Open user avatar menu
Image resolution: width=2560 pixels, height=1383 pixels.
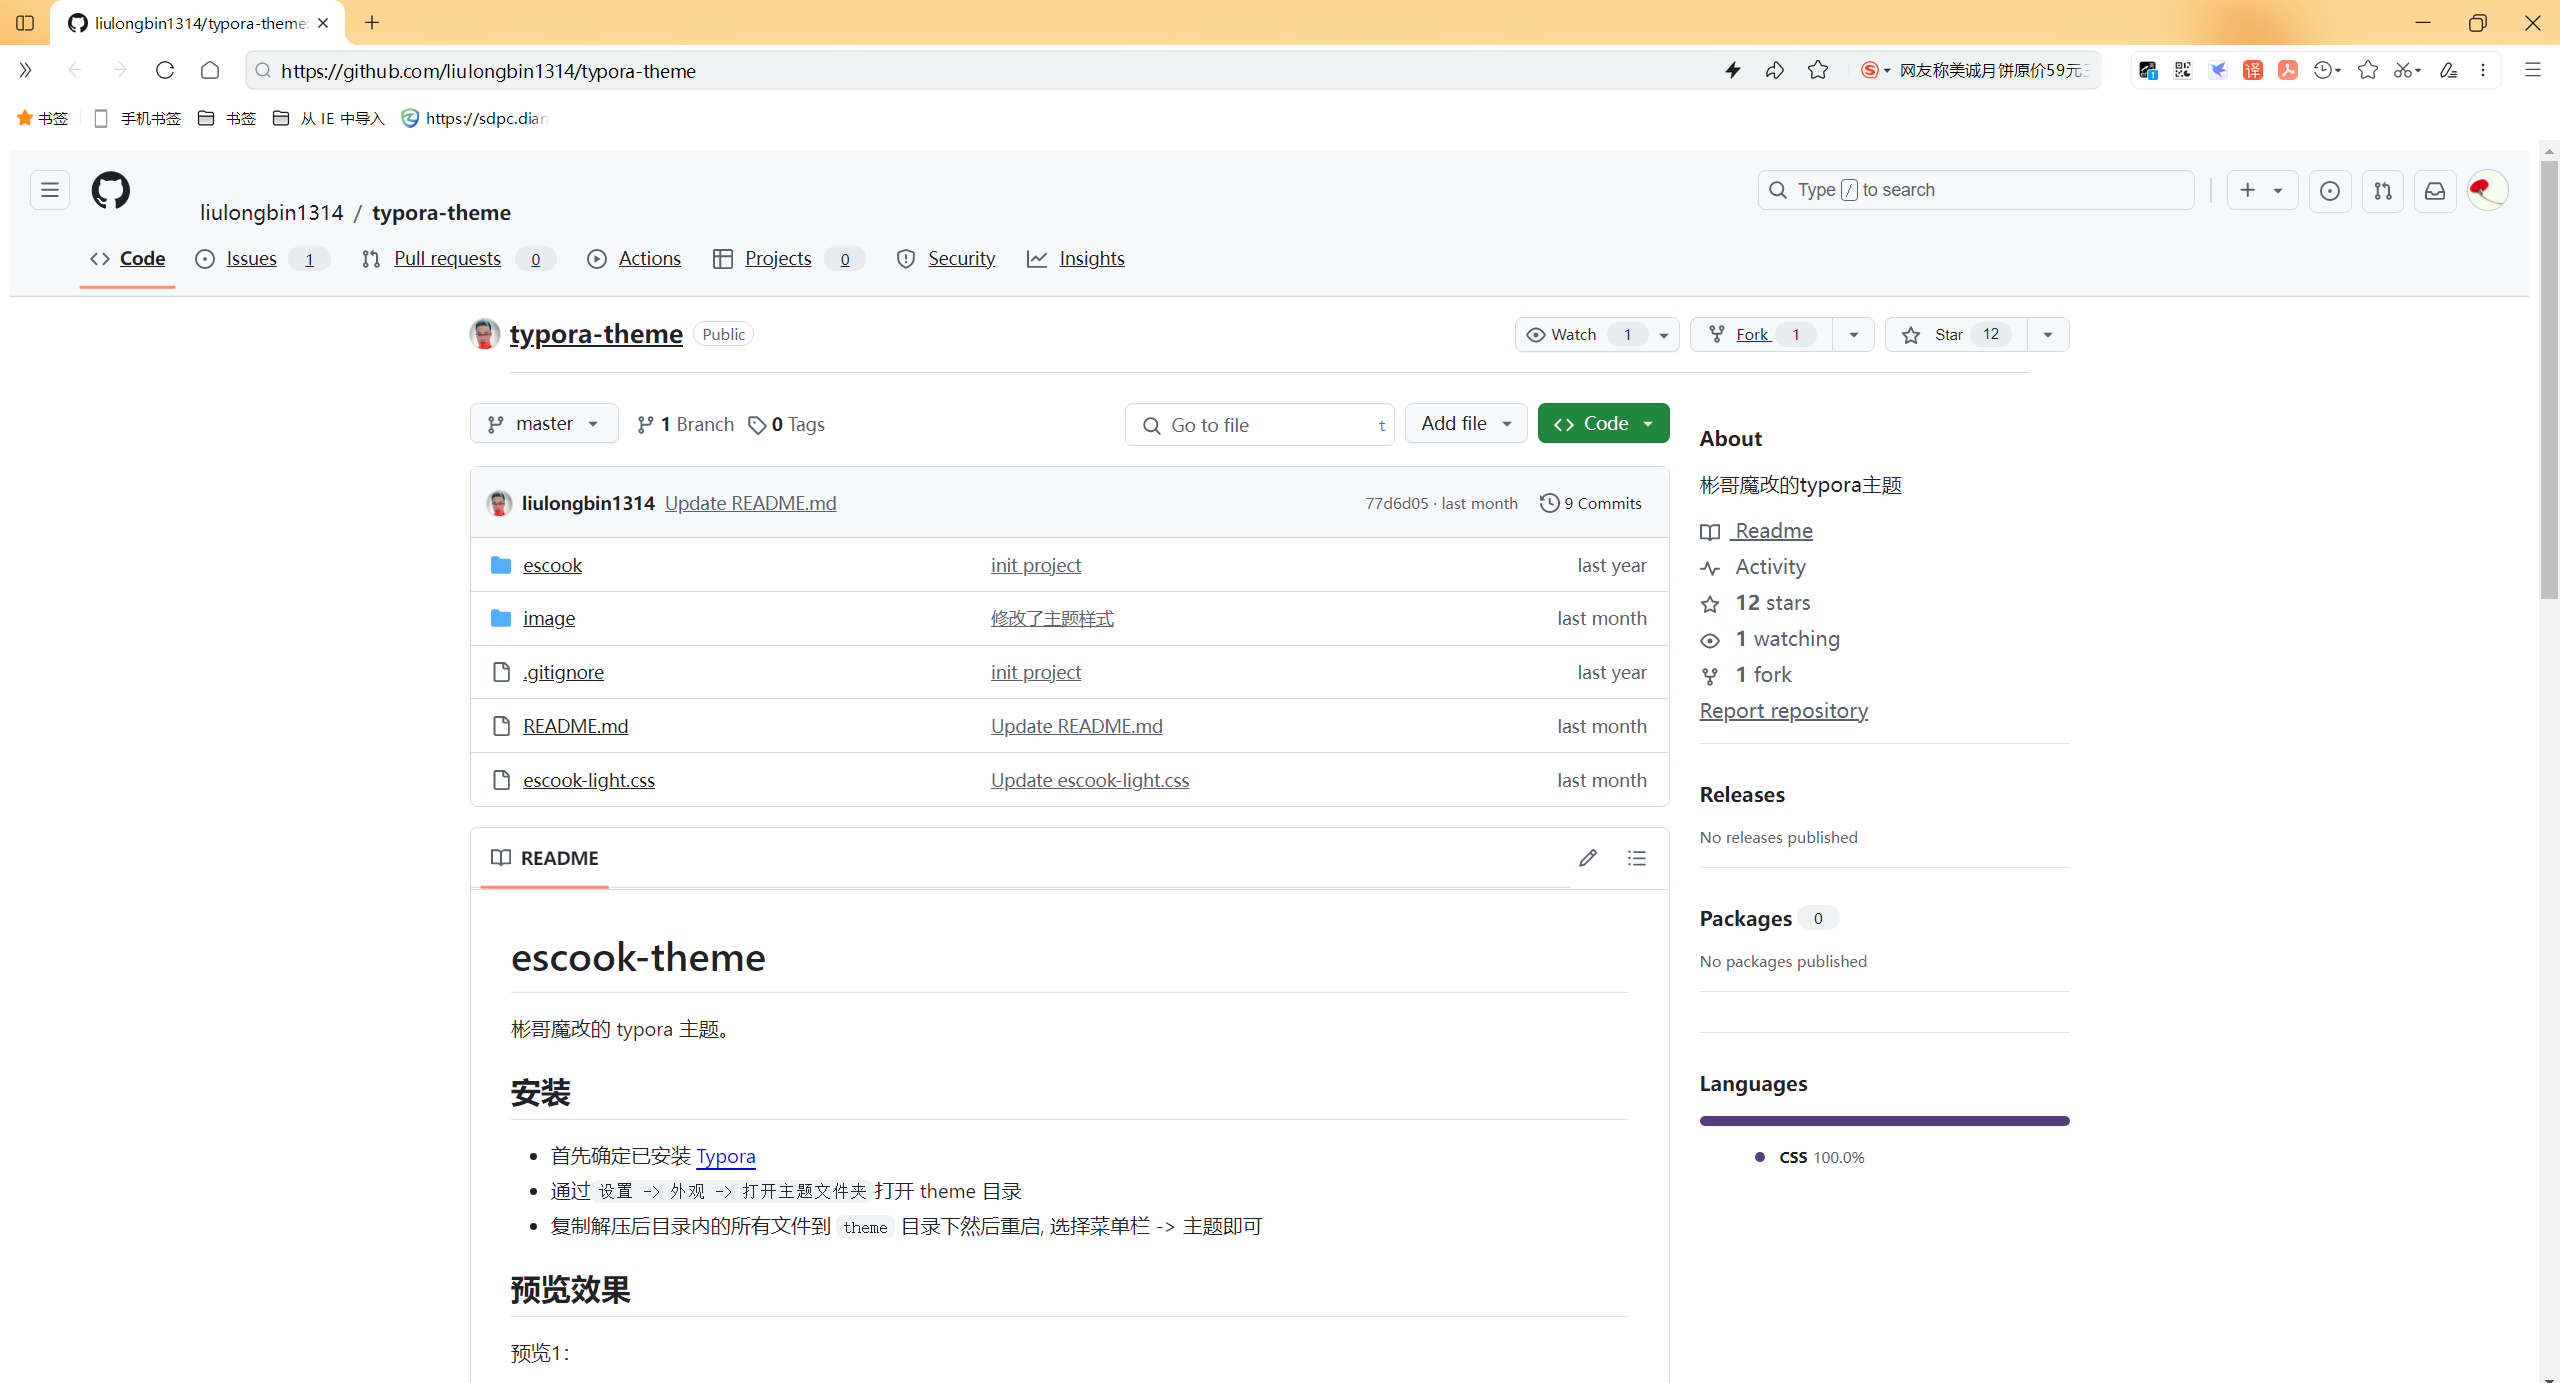[x=2487, y=190]
